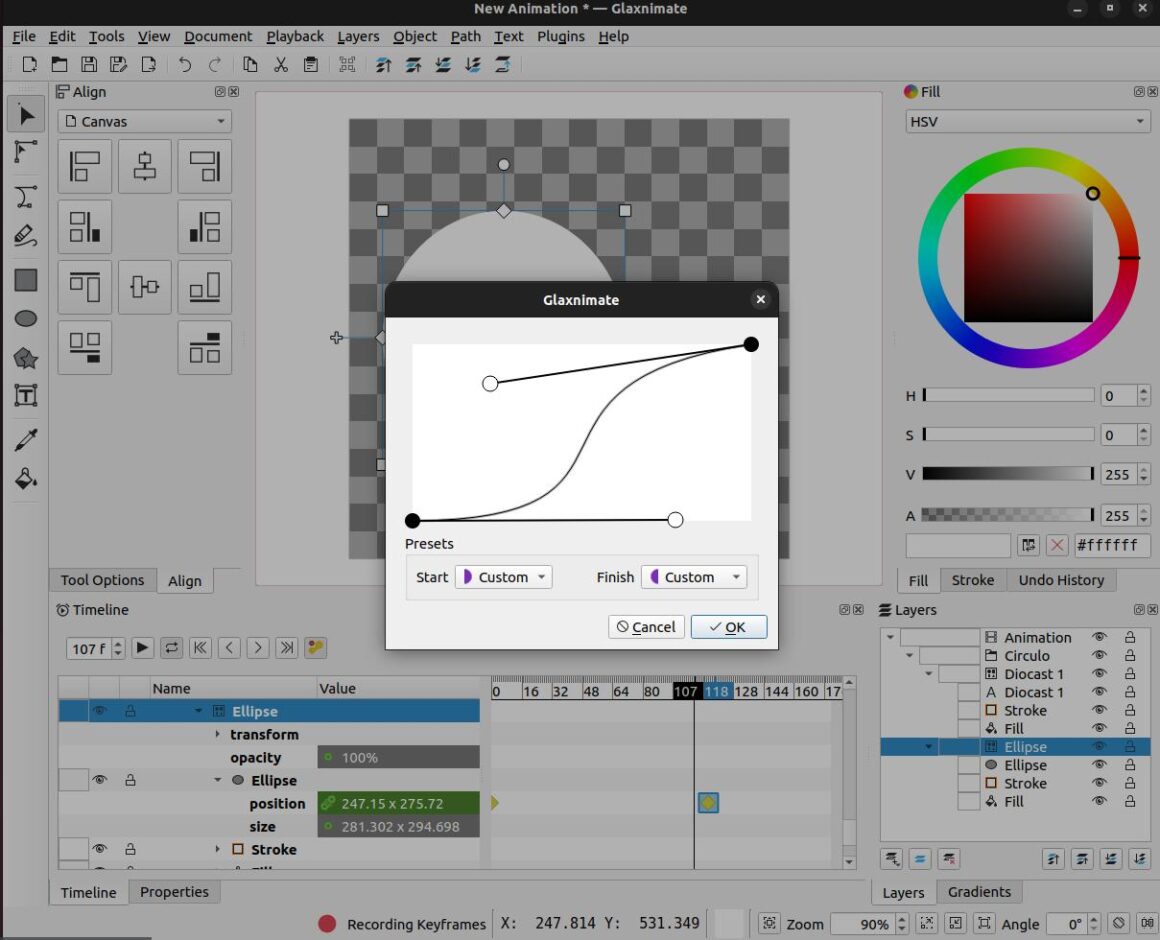Select the Ellipse drawing tool
This screenshot has height=940, width=1160.
(x=26, y=319)
